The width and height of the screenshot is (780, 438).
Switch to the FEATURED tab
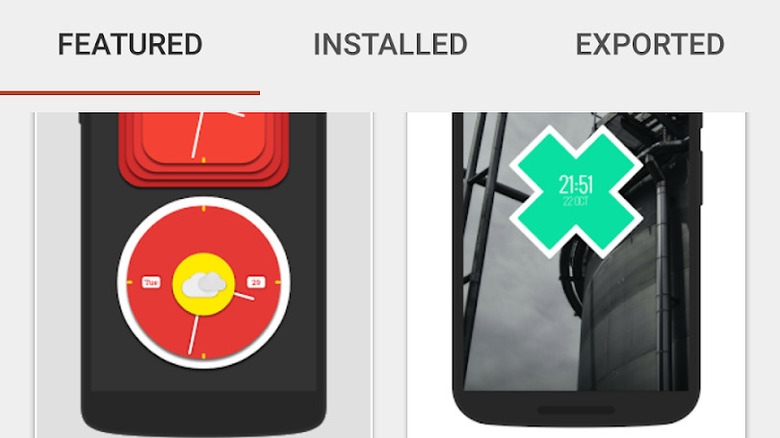pos(130,44)
